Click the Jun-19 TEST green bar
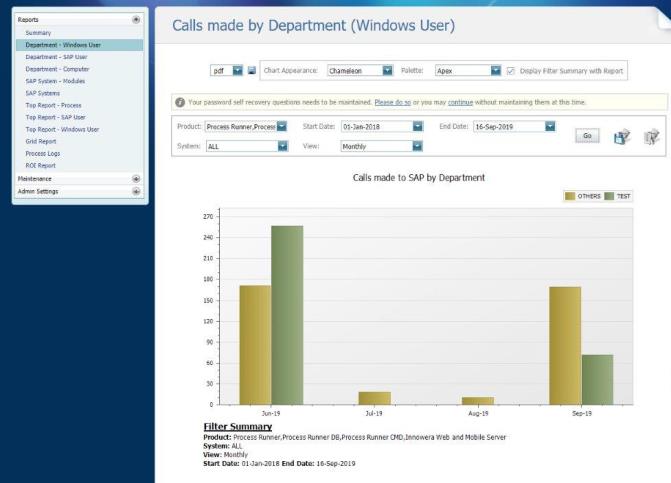 pos(287,315)
